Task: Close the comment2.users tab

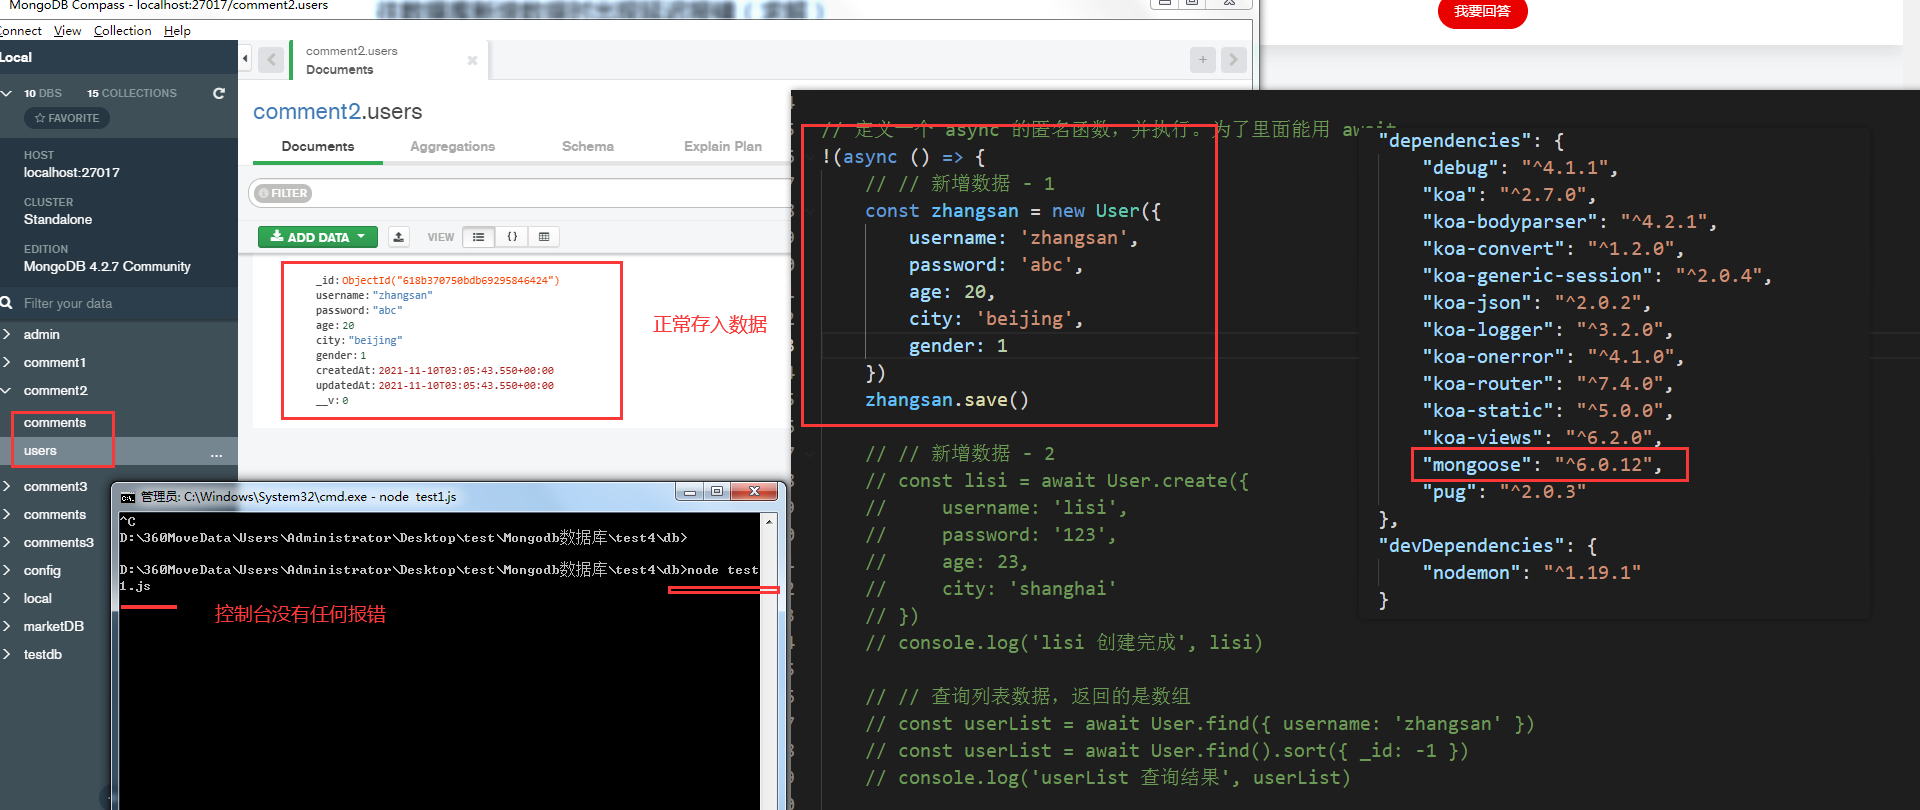Action: [x=472, y=61]
